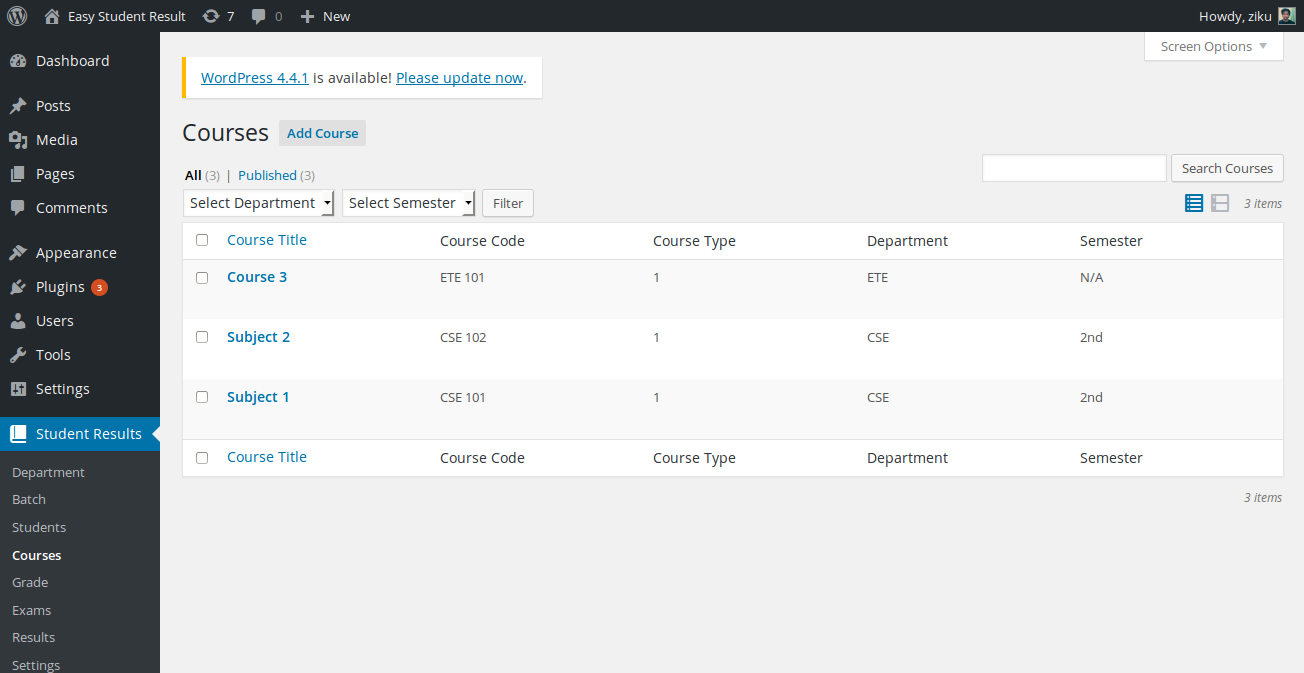Switch to list view icon

coord(1193,203)
